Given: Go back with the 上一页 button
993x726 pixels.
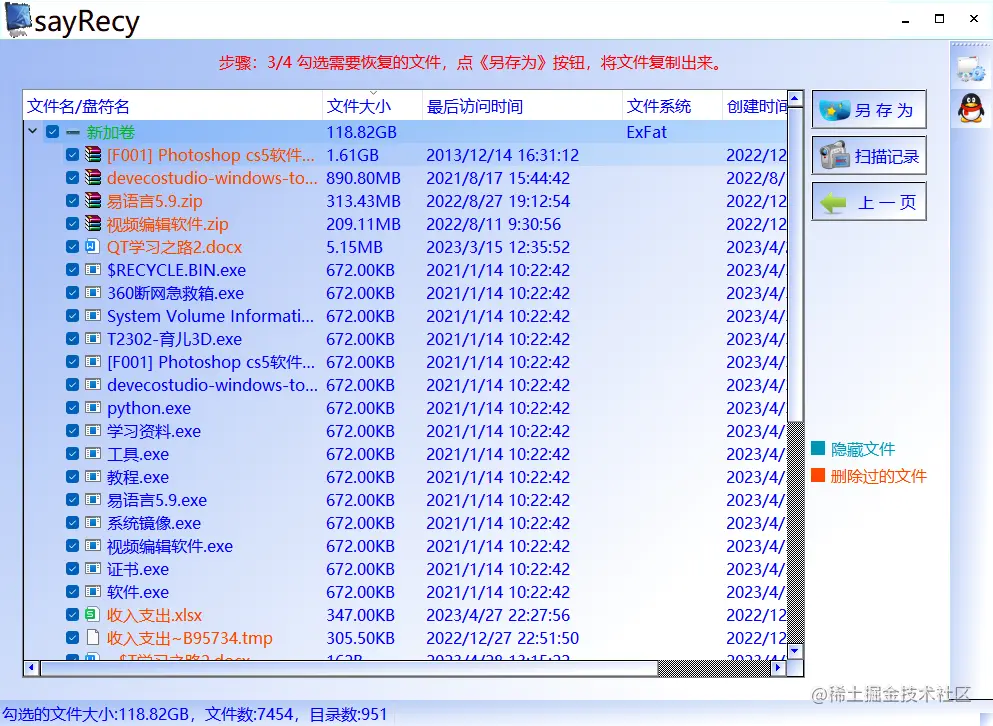Looking at the screenshot, I should tap(869, 201).
